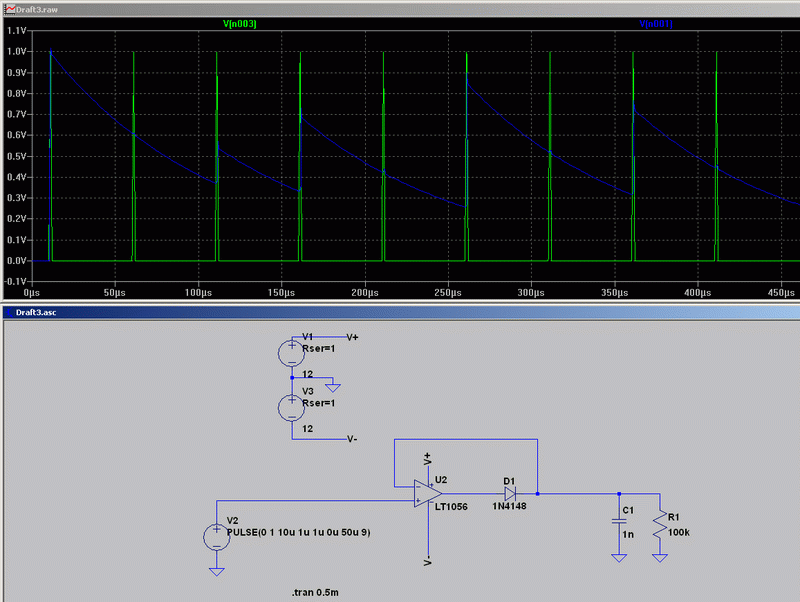Screen dimensions: 800x602
Task: Click the D1 reference designator
Action: tap(509, 481)
